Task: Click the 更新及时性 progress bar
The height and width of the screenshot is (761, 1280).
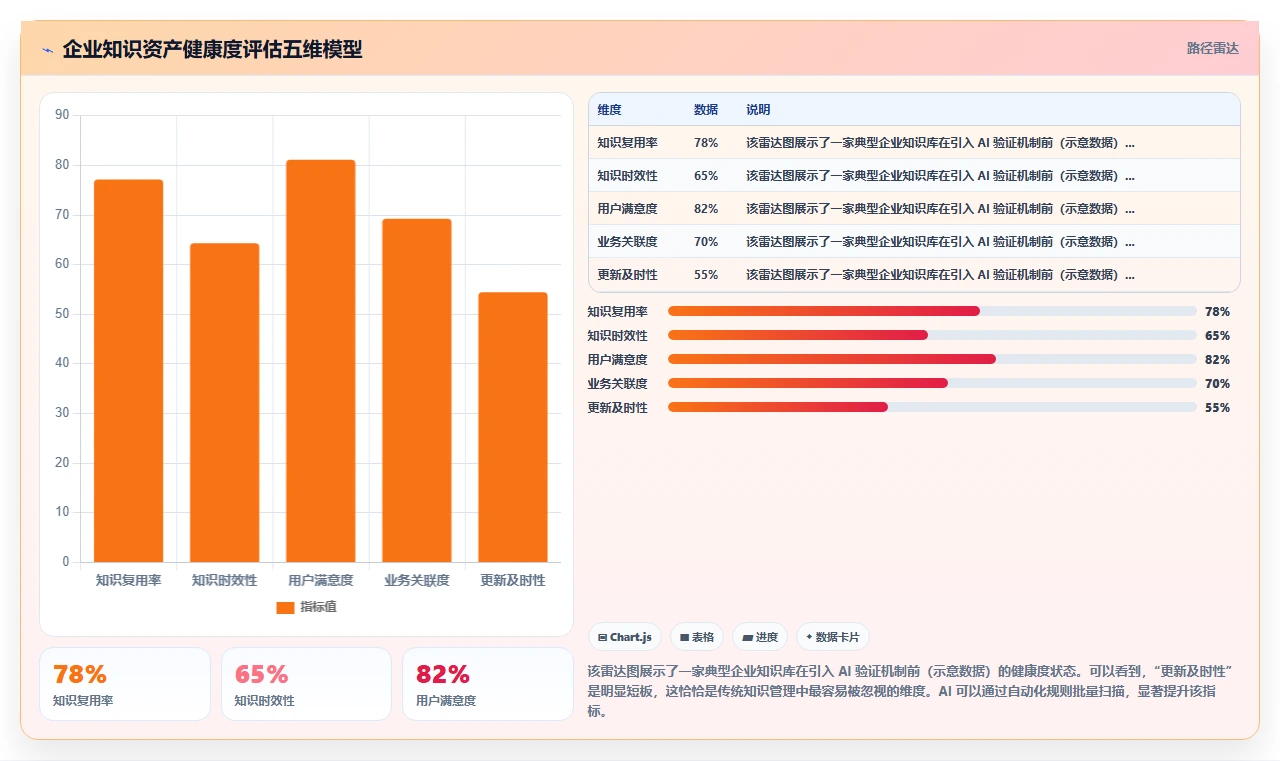Action: click(932, 407)
